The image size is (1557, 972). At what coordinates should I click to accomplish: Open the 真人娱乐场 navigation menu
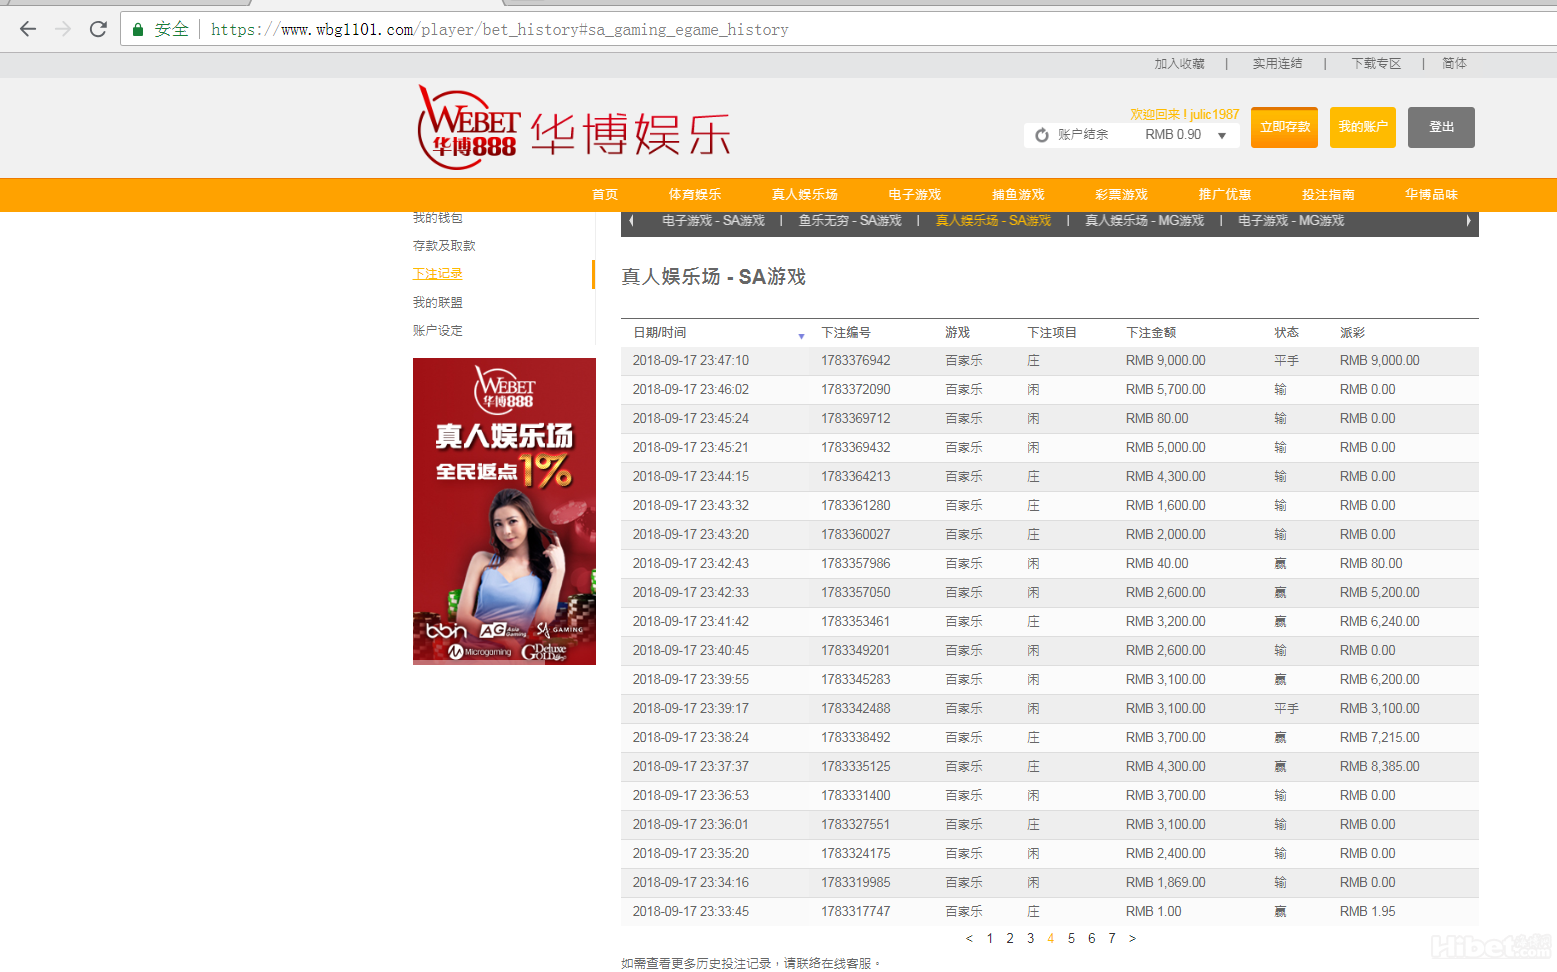coord(804,195)
